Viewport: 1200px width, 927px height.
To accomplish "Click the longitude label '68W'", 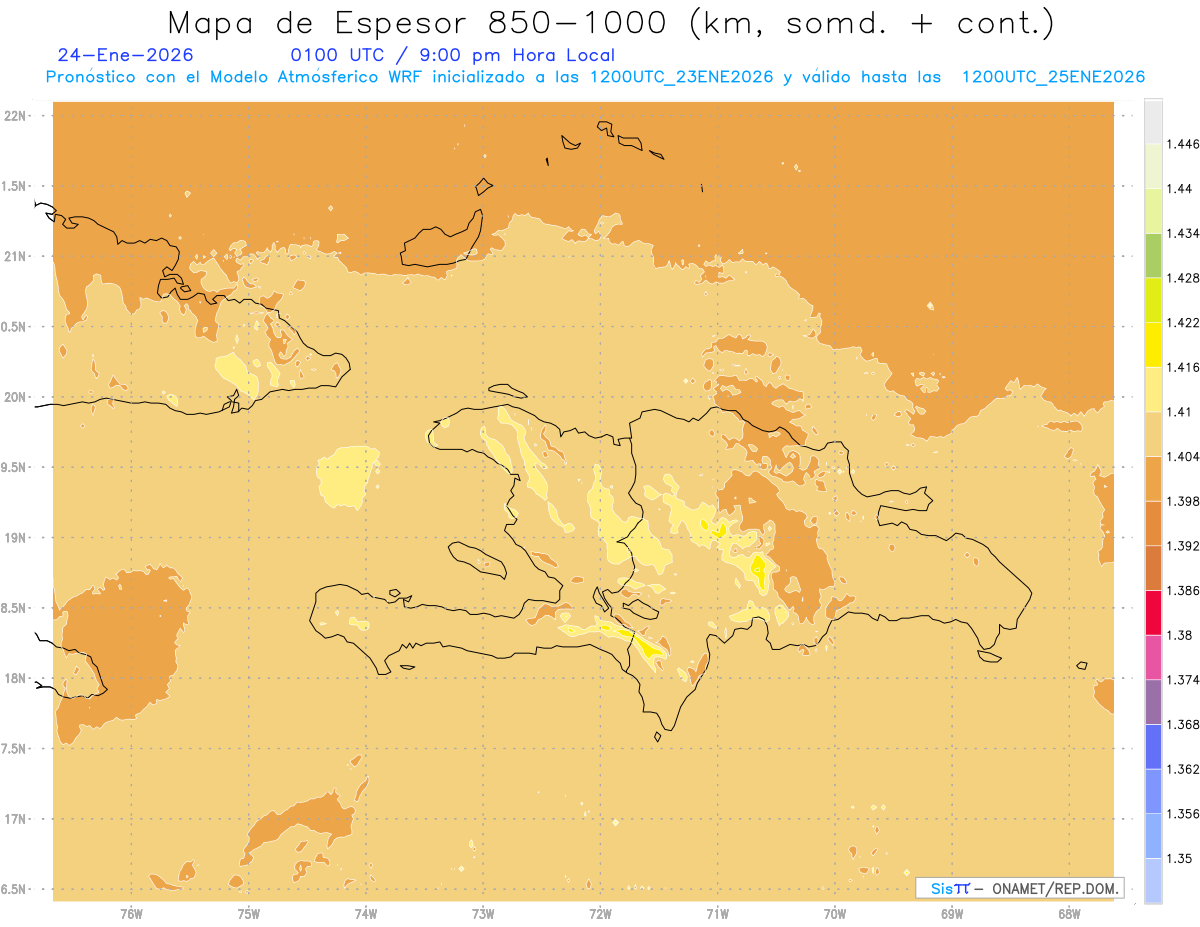I will [1069, 914].
